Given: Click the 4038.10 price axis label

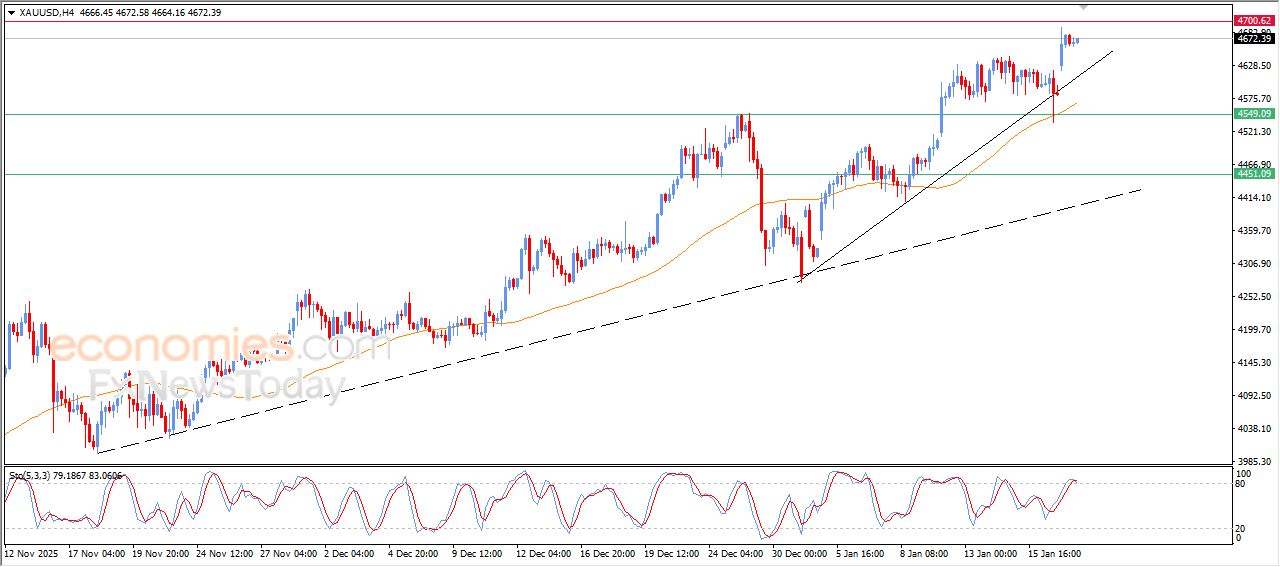Looking at the screenshot, I should (1253, 429).
